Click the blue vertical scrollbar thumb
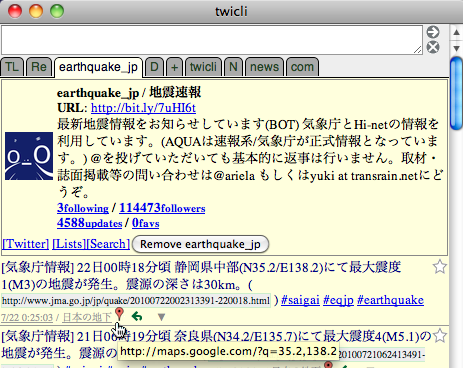This screenshot has height=368, width=463. (x=456, y=93)
